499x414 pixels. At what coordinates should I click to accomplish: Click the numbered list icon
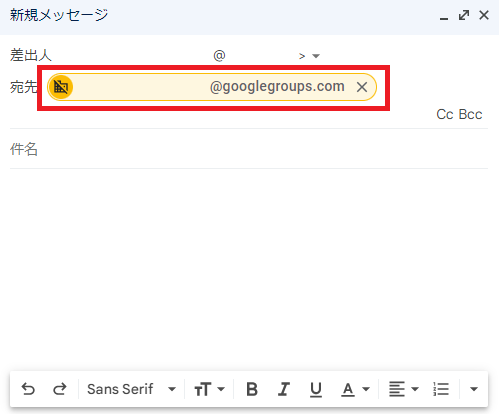441,389
